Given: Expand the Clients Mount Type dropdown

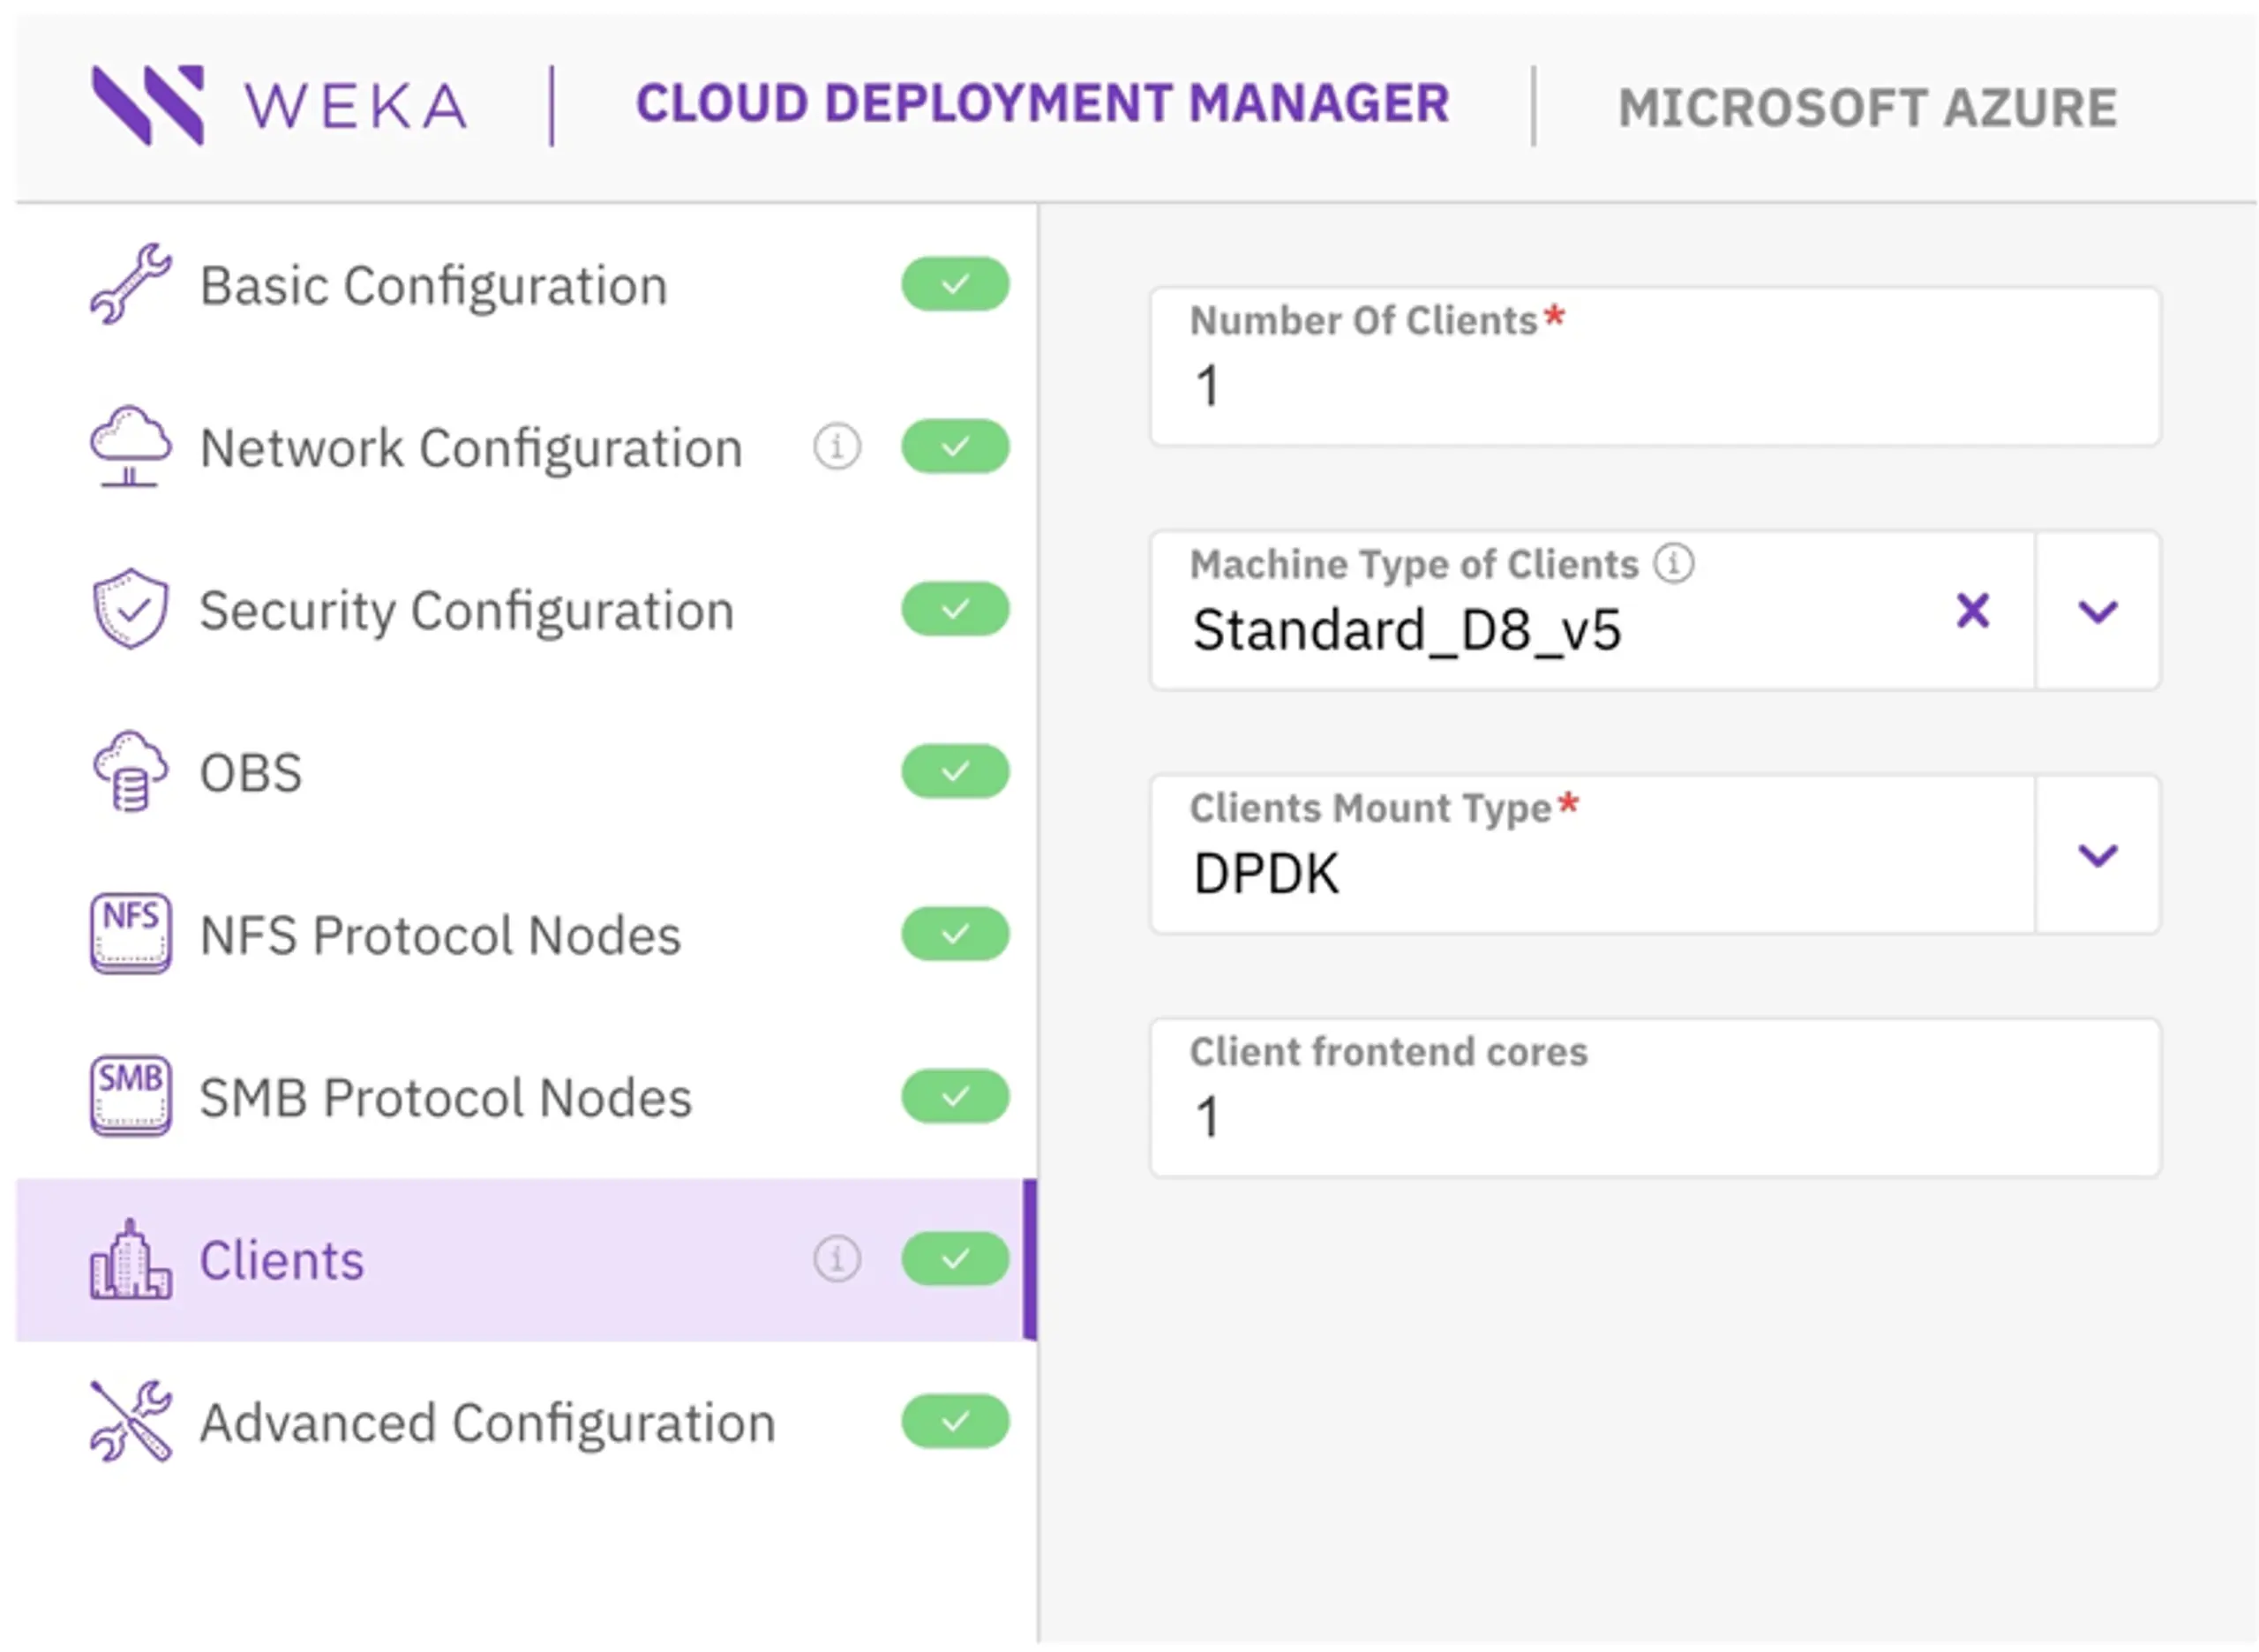Looking at the screenshot, I should click(2098, 855).
